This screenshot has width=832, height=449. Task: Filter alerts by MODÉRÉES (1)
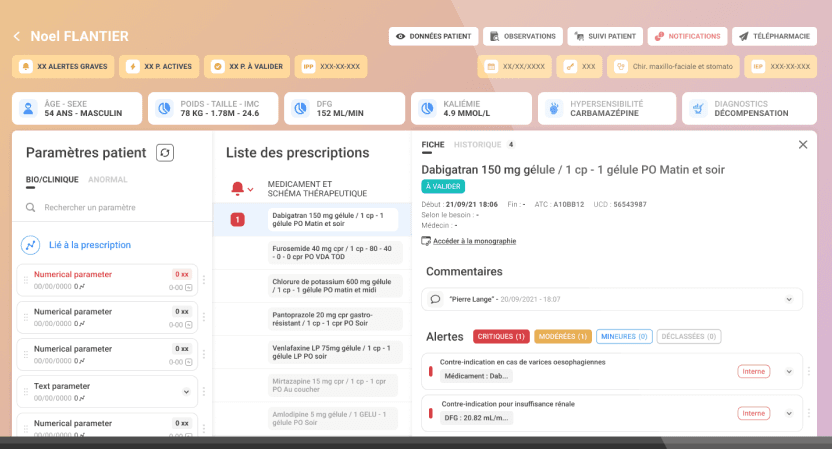click(x=562, y=336)
